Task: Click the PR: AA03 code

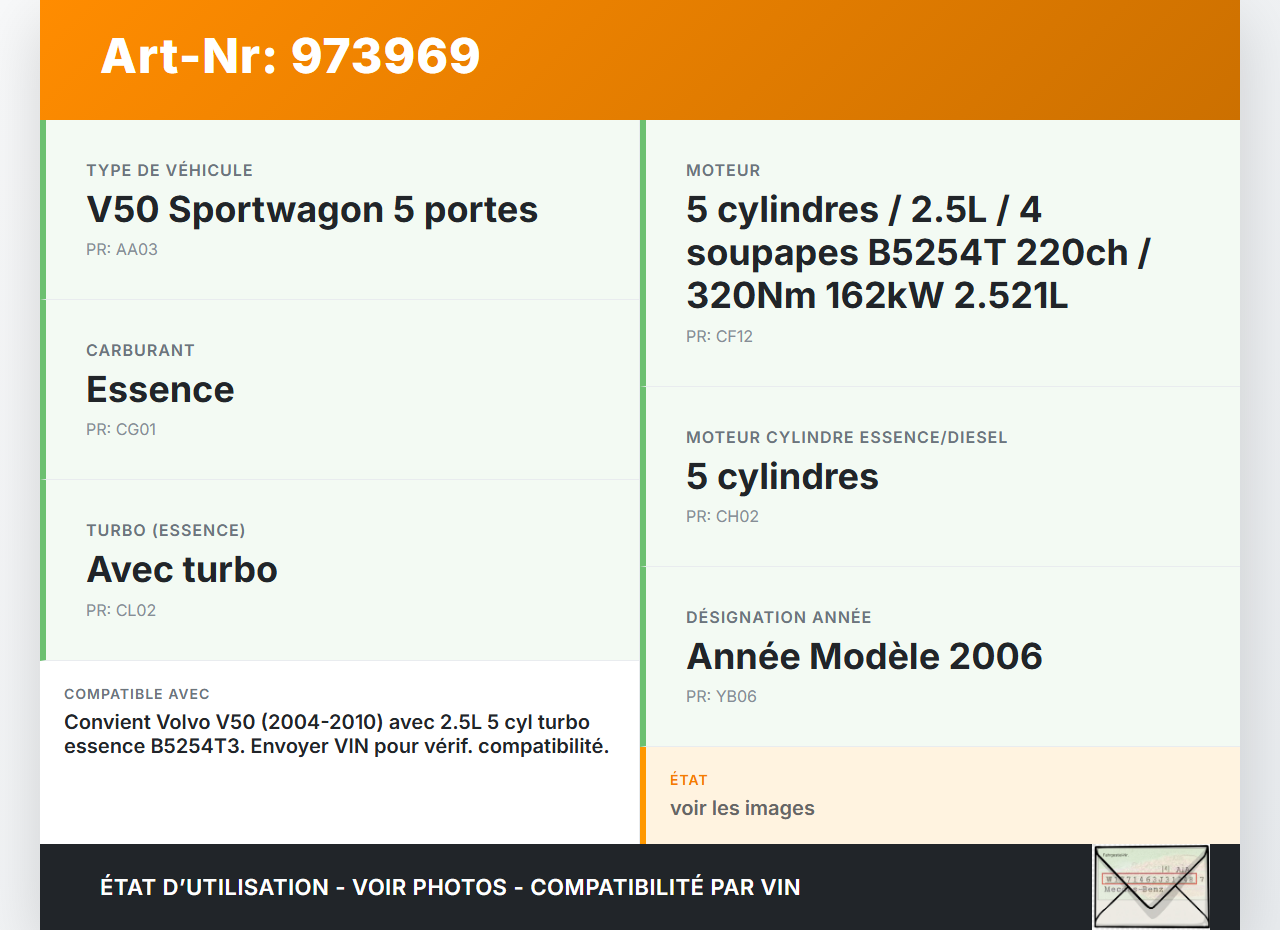Action: click(x=122, y=250)
